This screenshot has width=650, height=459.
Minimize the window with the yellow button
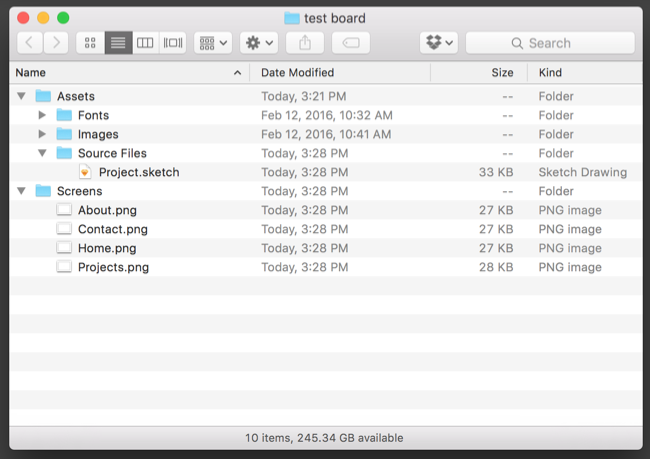(x=43, y=18)
